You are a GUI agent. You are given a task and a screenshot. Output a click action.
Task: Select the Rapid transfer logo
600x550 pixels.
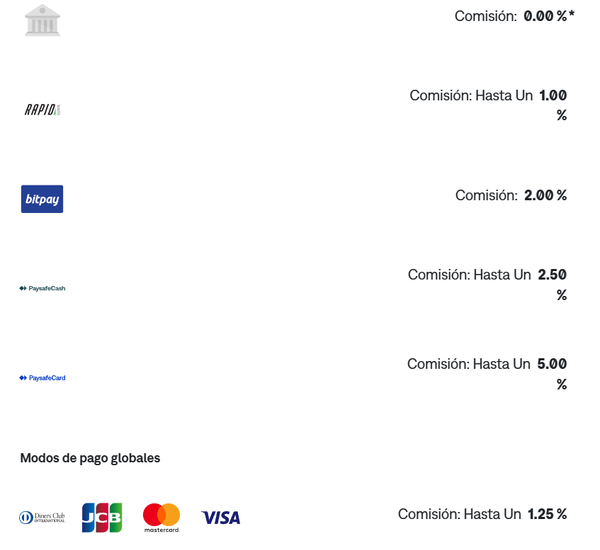click(x=42, y=110)
